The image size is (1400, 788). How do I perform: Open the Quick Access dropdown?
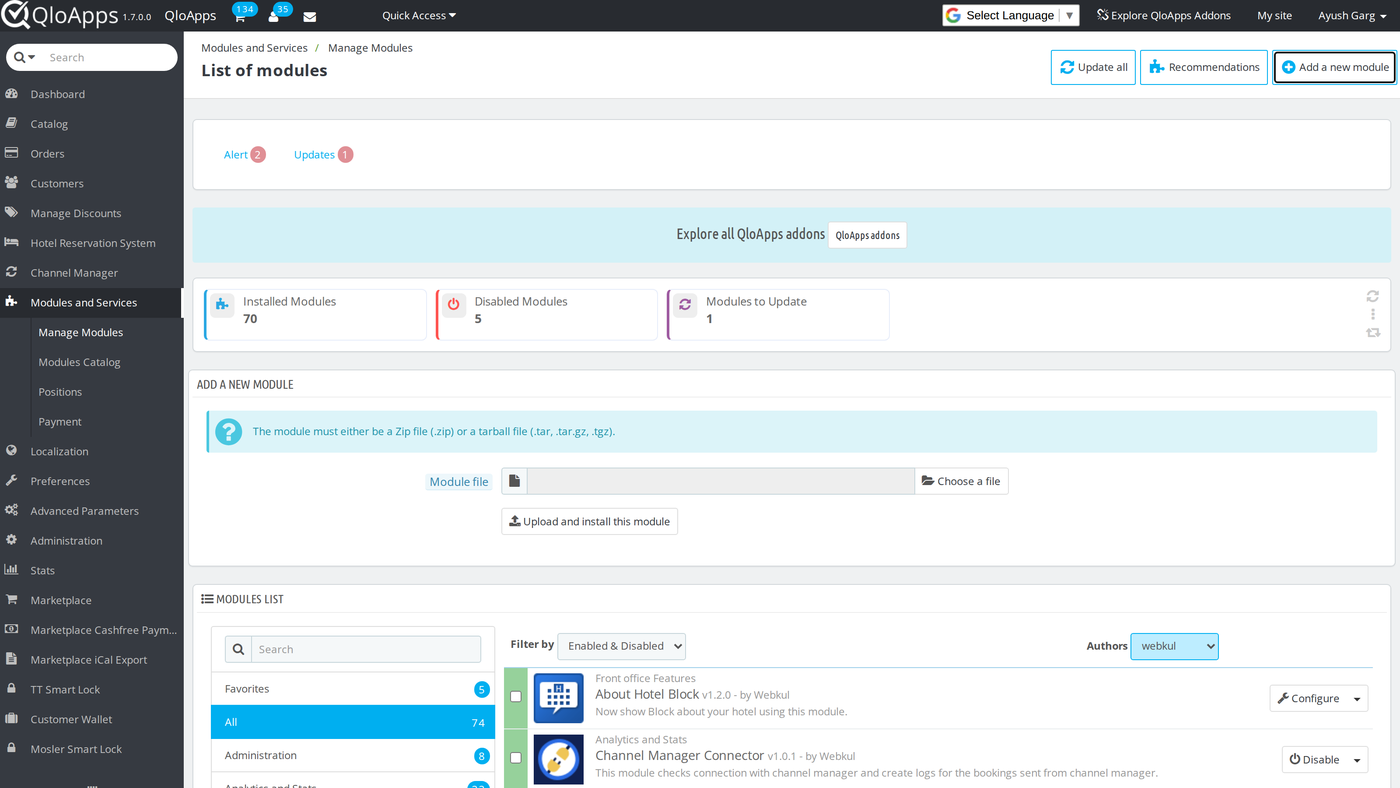tap(419, 15)
